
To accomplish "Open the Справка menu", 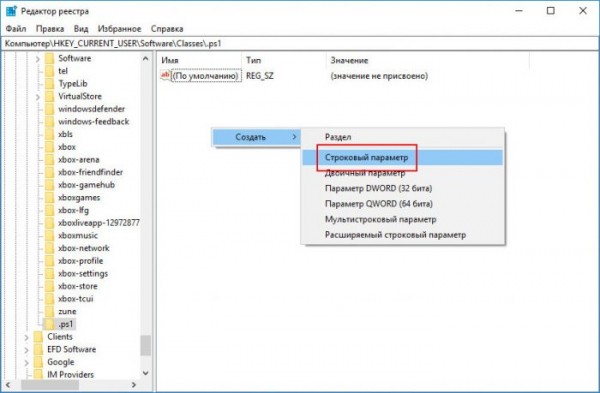I will pyautogui.click(x=167, y=29).
